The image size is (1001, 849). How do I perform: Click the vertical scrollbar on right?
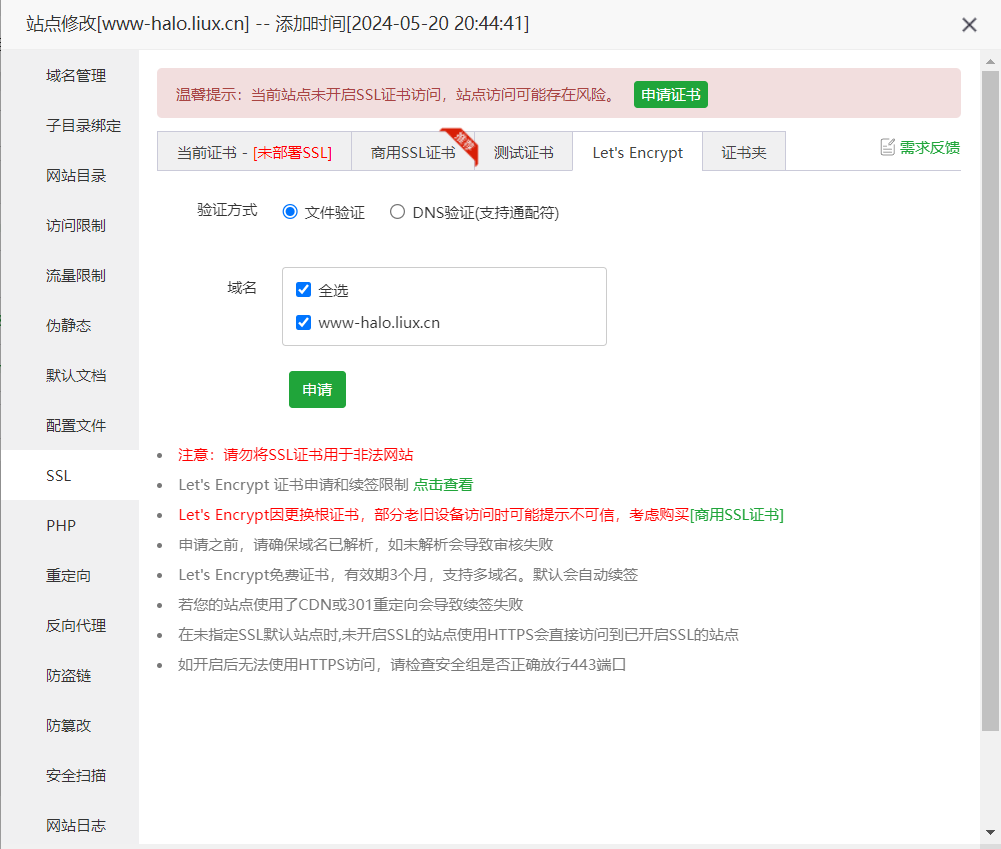click(990, 400)
